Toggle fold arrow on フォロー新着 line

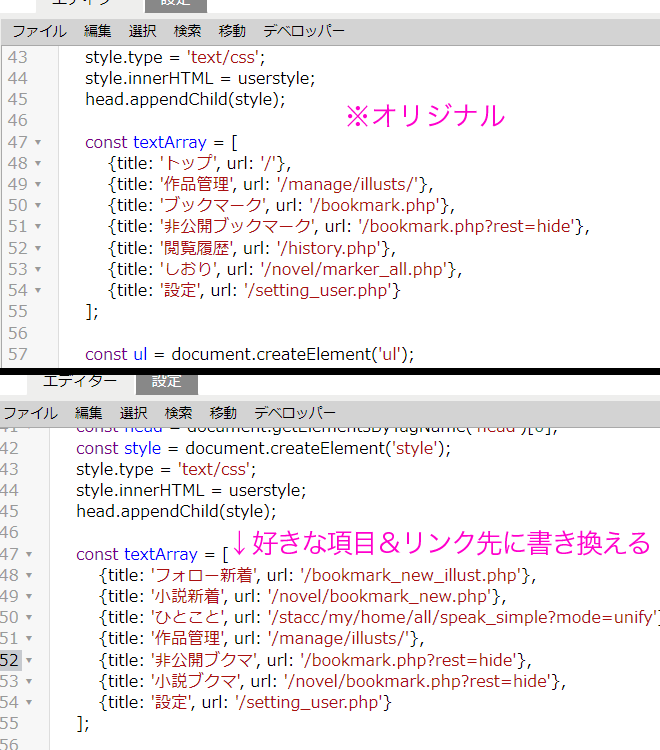[29, 575]
